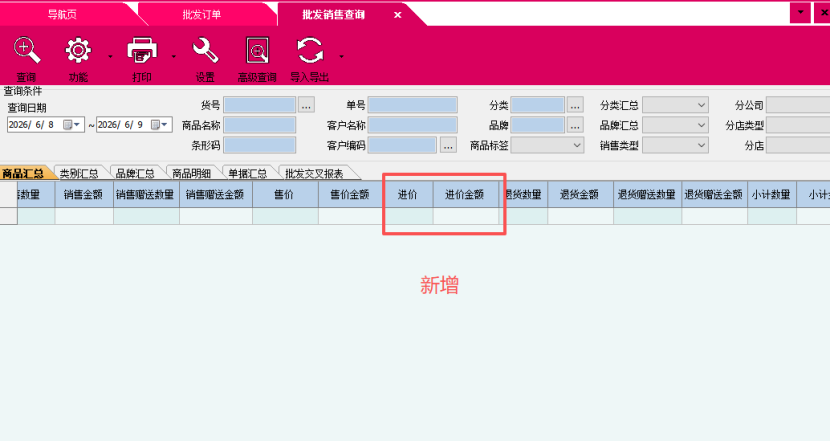830x441 pixels.
Task: Open 高级查询 advanced search icon
Action: pyautogui.click(x=258, y=50)
